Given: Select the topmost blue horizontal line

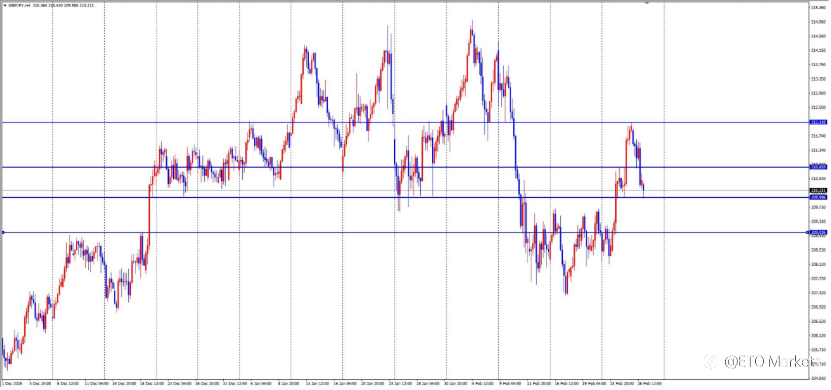Looking at the screenshot, I should 405,122.
